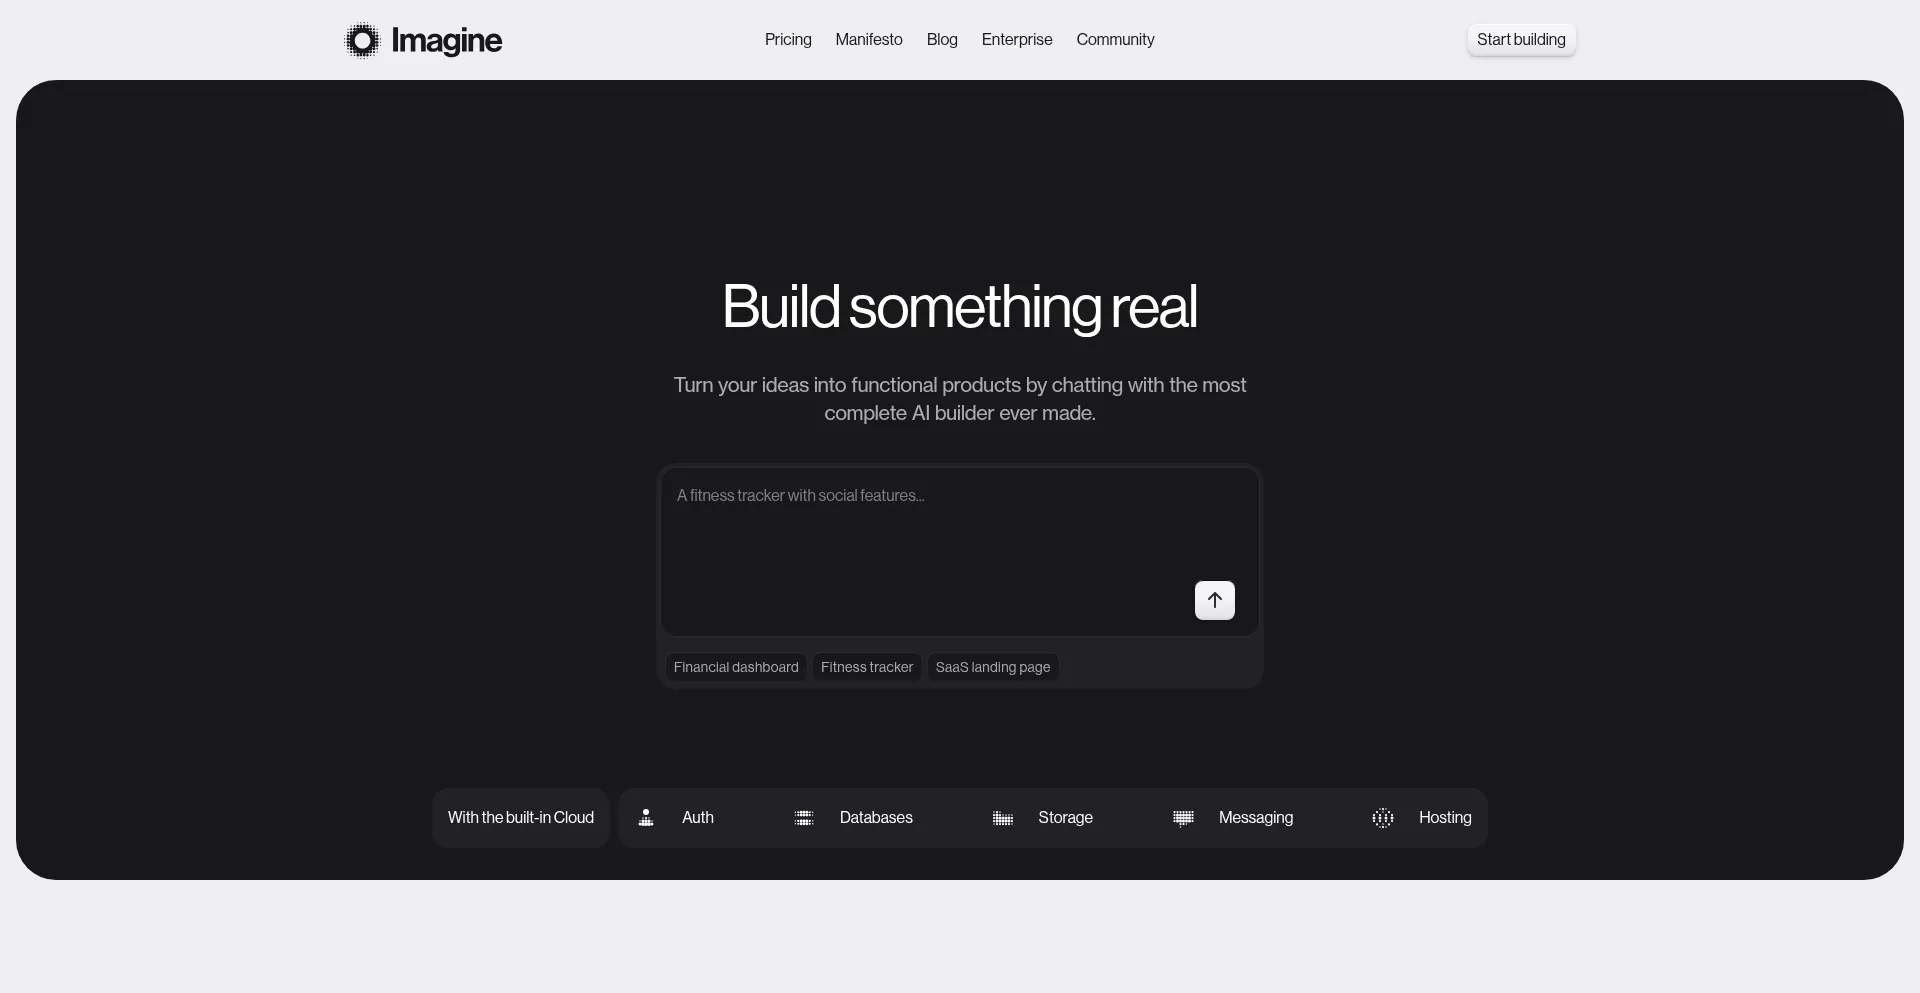Click the Databases icon
The width and height of the screenshot is (1920, 993).
click(803, 817)
